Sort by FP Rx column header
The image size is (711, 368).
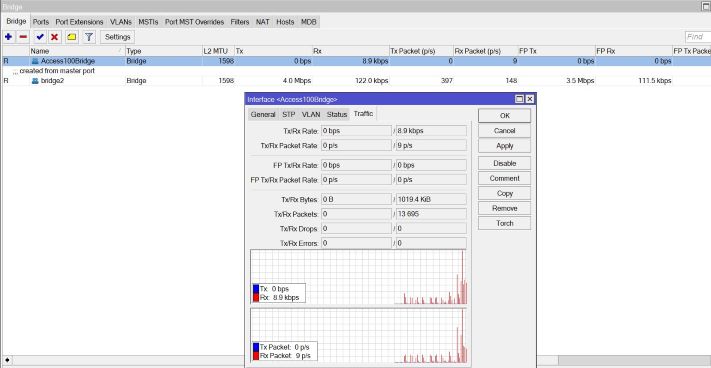pos(633,51)
